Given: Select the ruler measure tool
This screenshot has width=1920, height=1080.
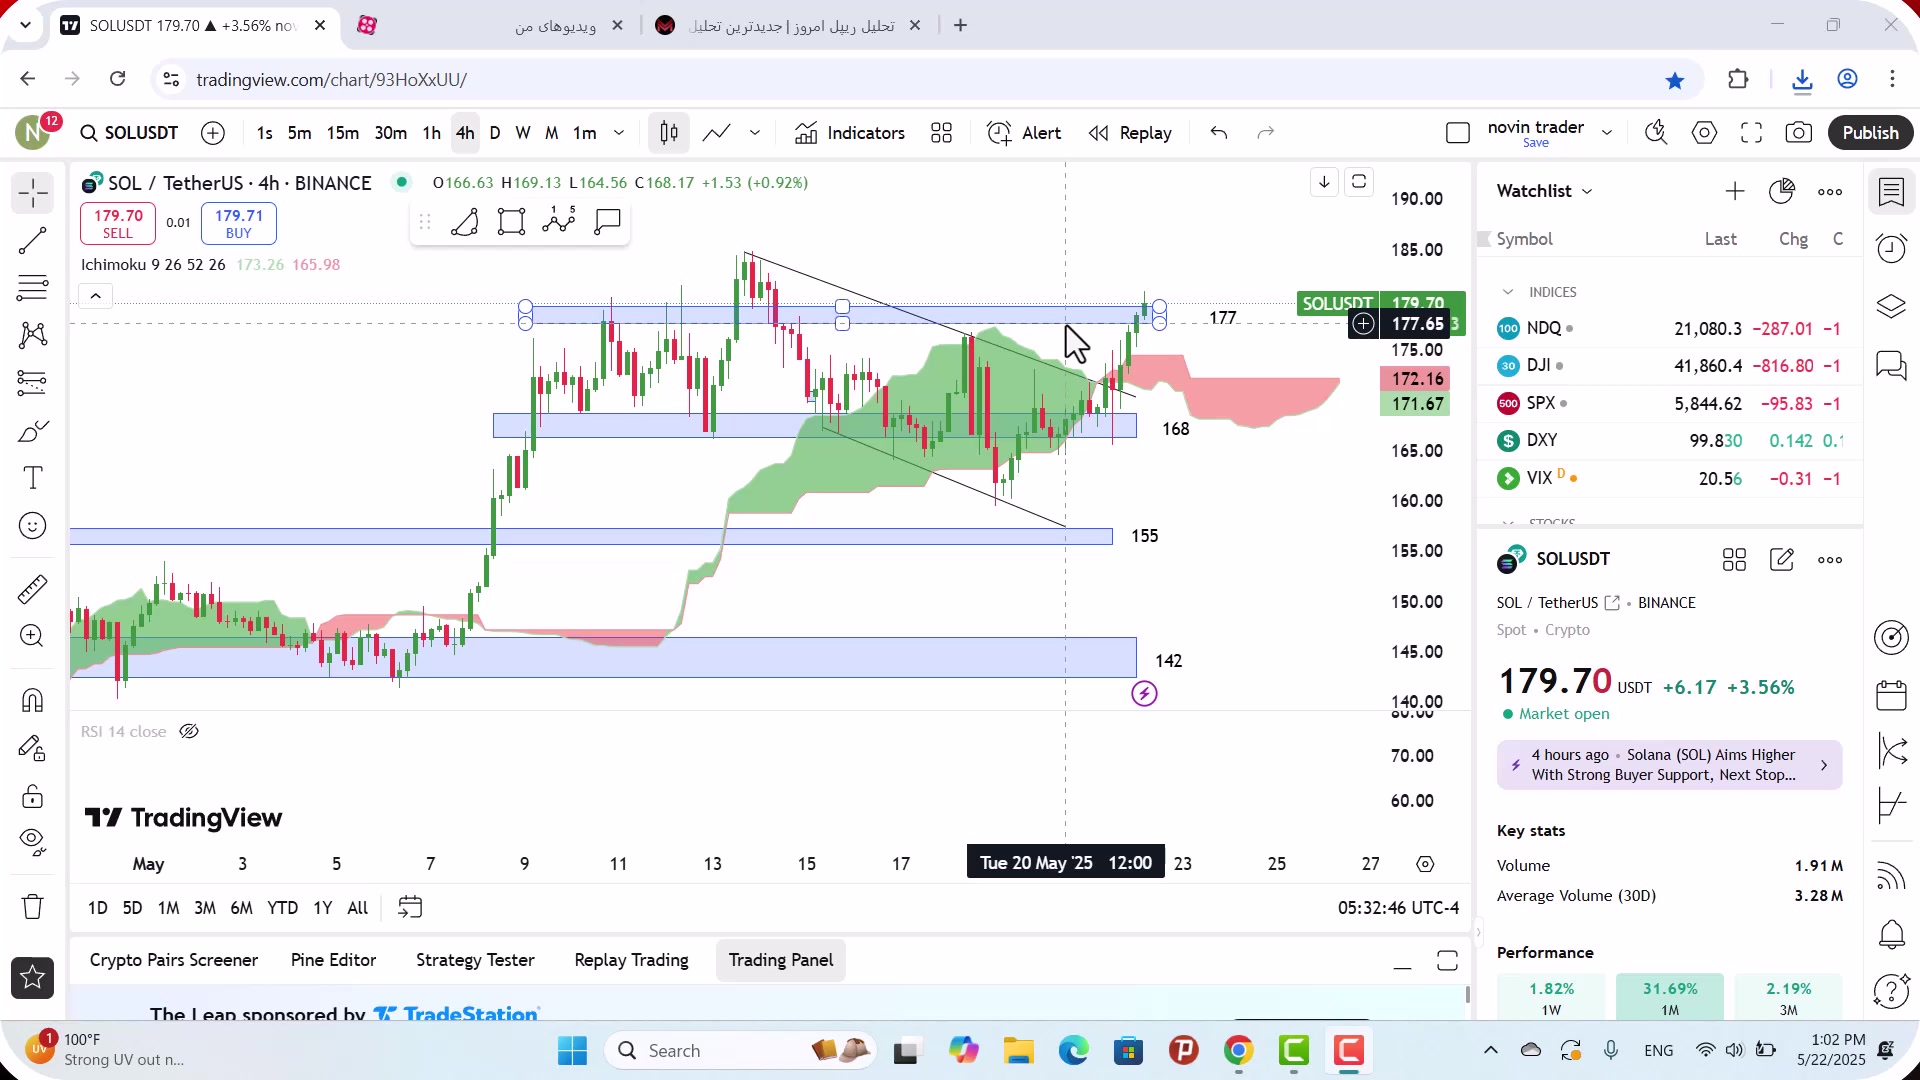Looking at the screenshot, I should (33, 589).
